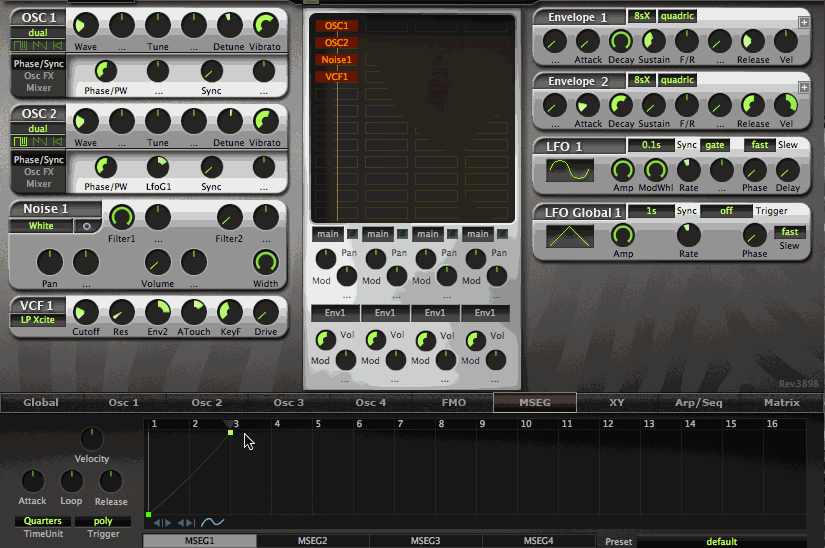825x548 pixels.
Task: Switch to the Global tab
Action: click(x=41, y=403)
